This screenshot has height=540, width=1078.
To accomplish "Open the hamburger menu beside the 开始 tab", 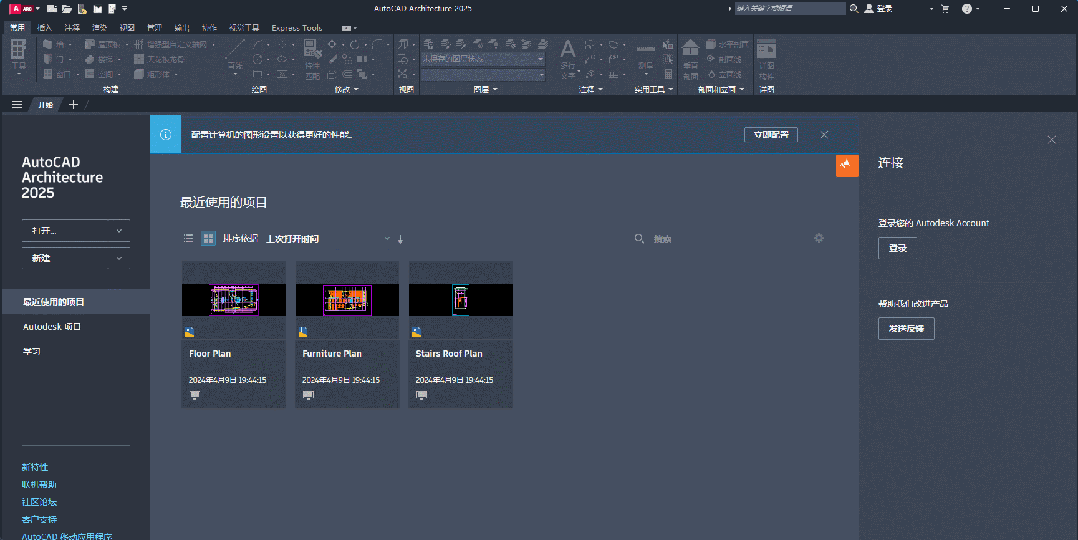I will (x=16, y=105).
